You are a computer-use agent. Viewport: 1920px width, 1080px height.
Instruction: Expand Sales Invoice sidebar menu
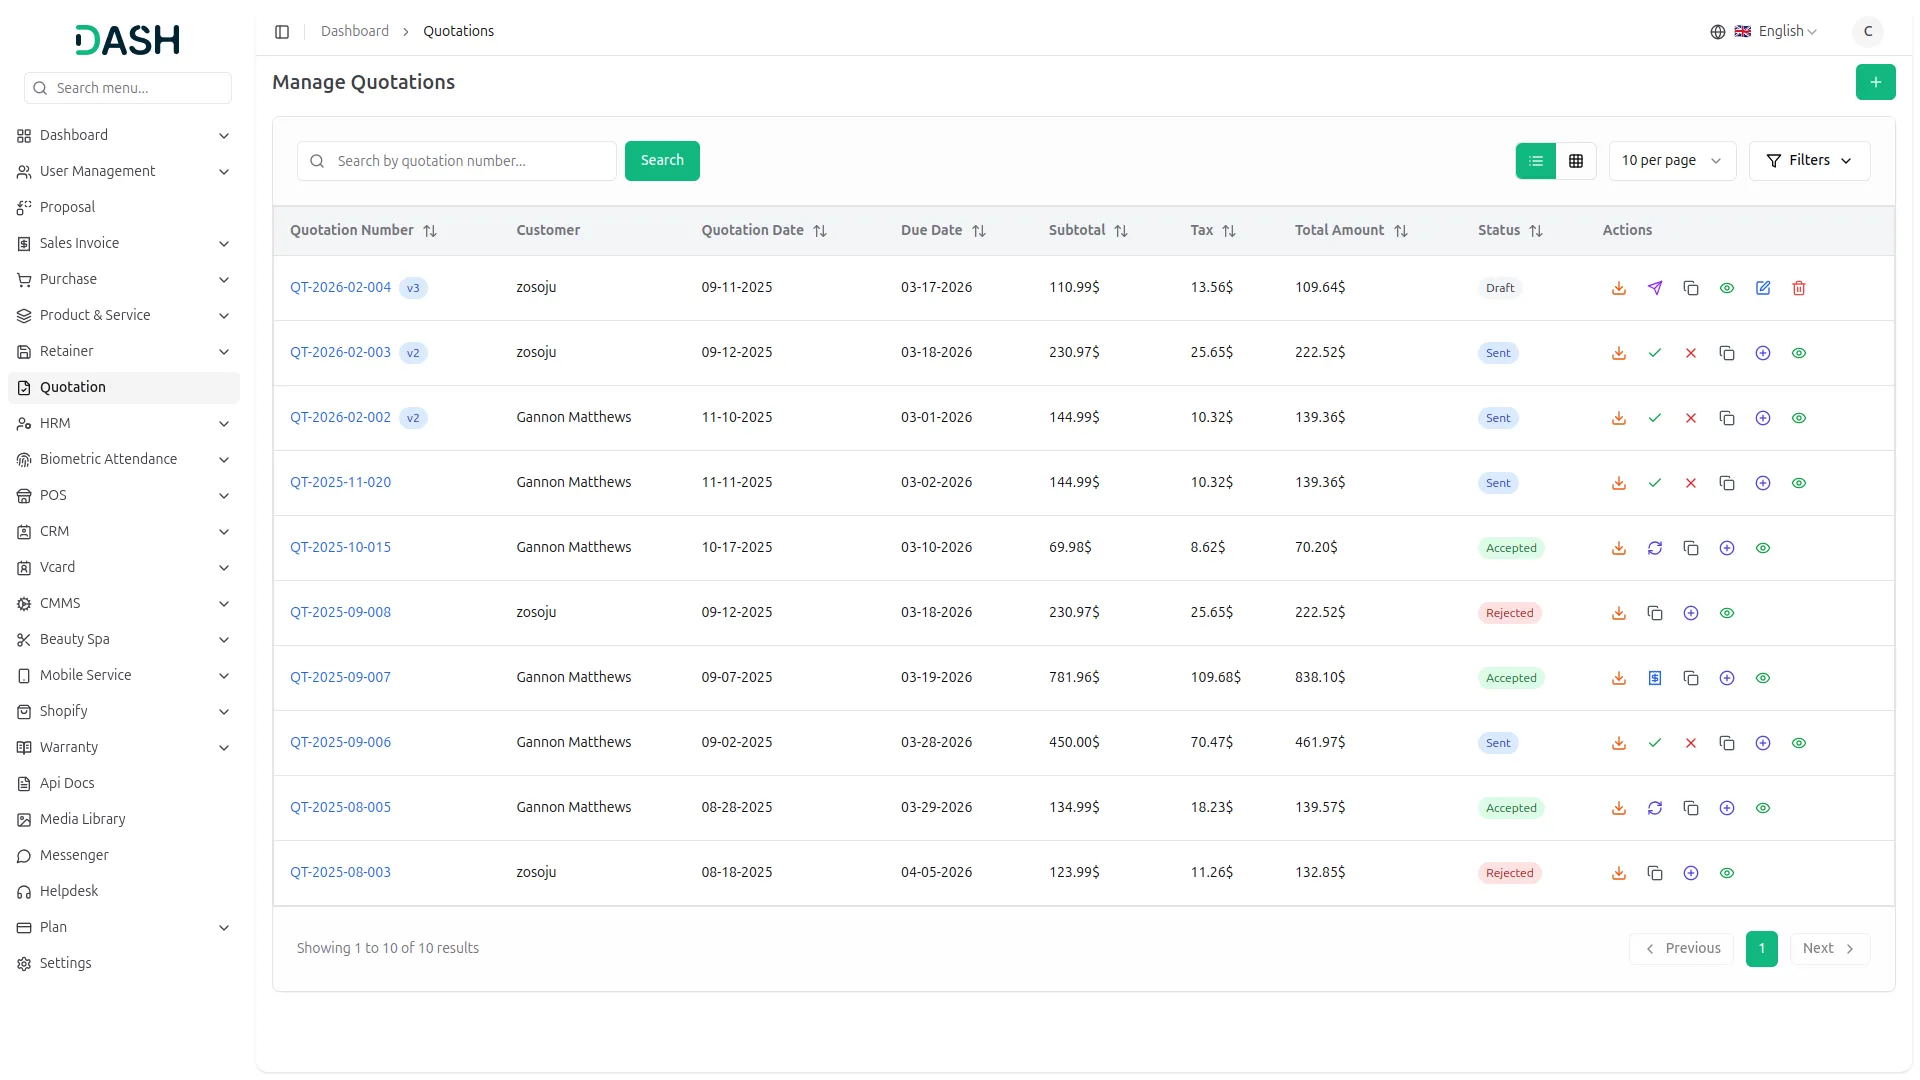tap(124, 243)
